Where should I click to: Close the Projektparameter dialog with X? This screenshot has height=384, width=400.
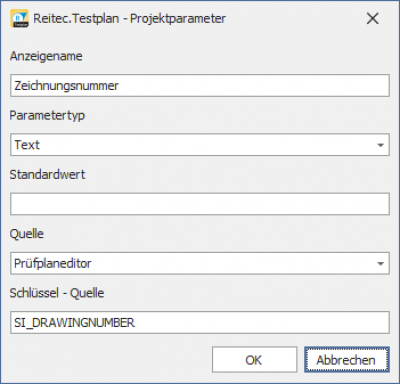pos(372,18)
